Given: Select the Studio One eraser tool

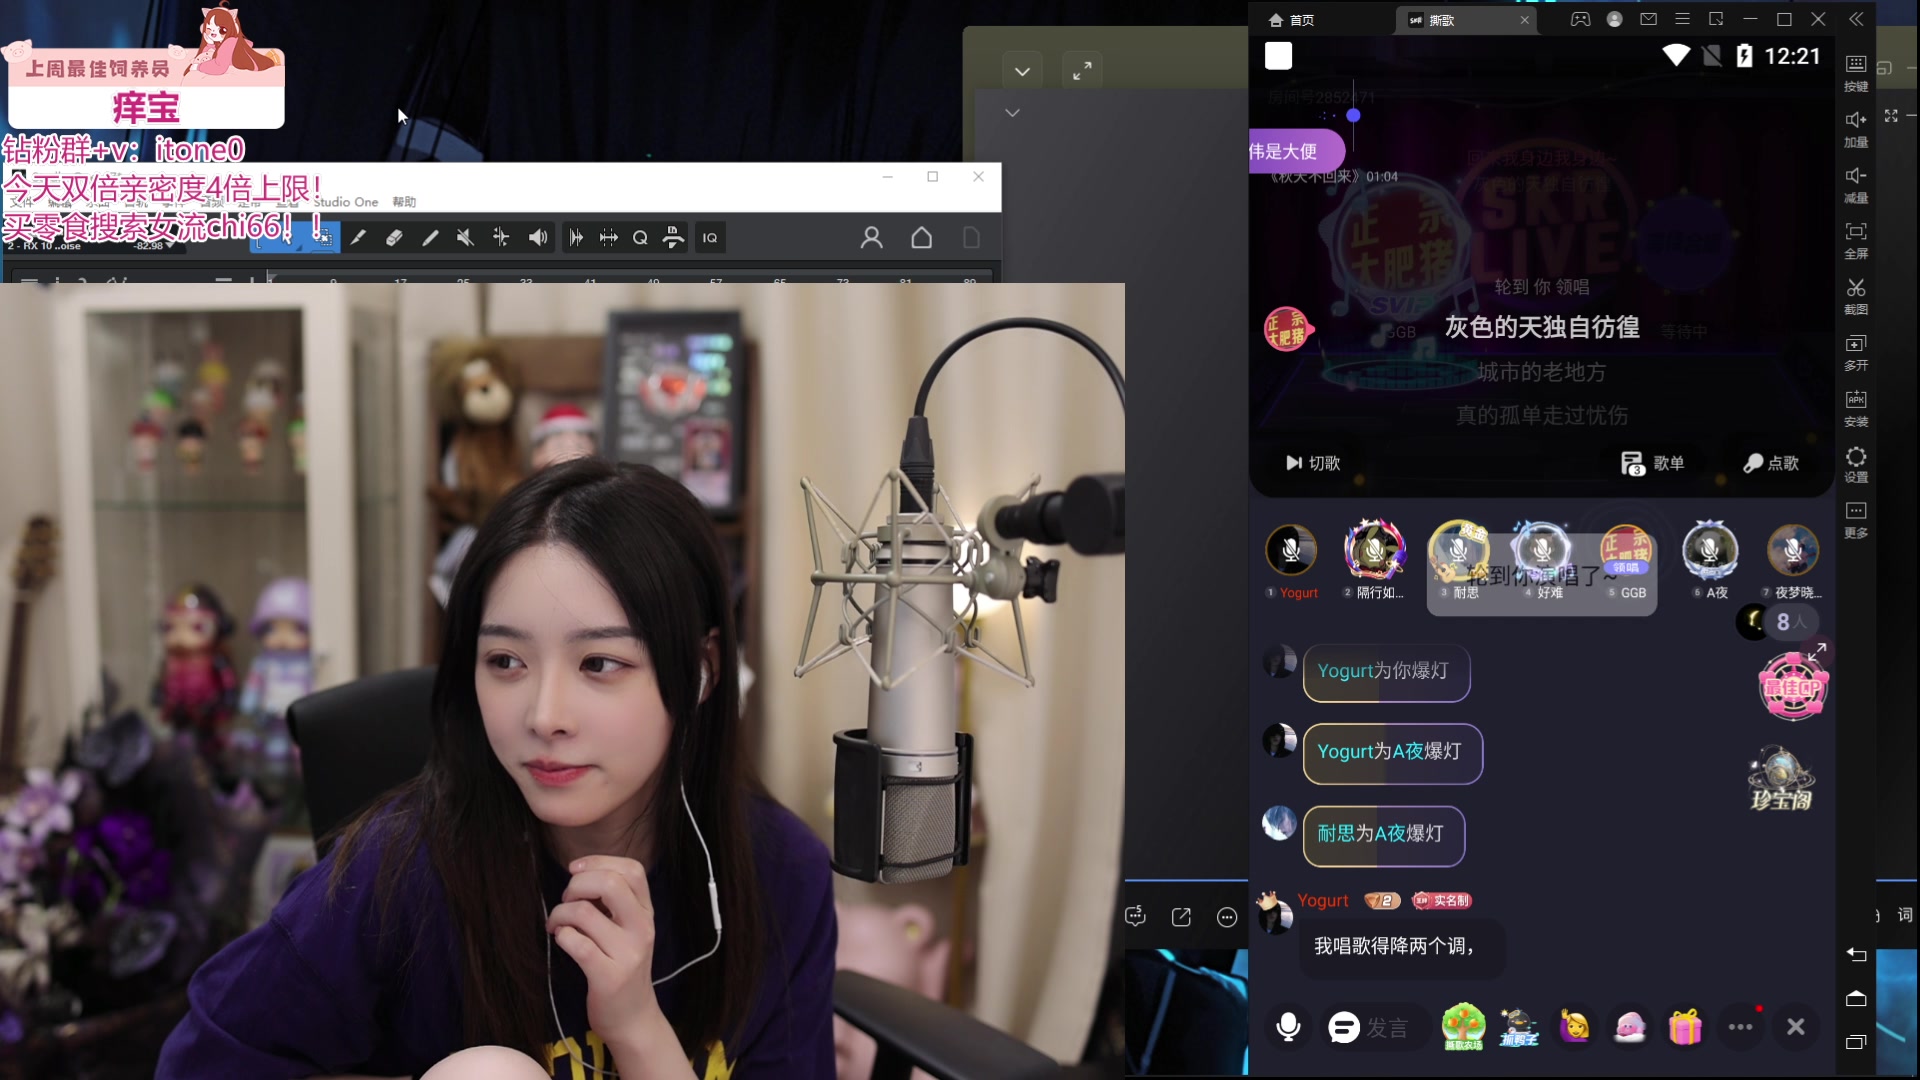Looking at the screenshot, I should (394, 238).
